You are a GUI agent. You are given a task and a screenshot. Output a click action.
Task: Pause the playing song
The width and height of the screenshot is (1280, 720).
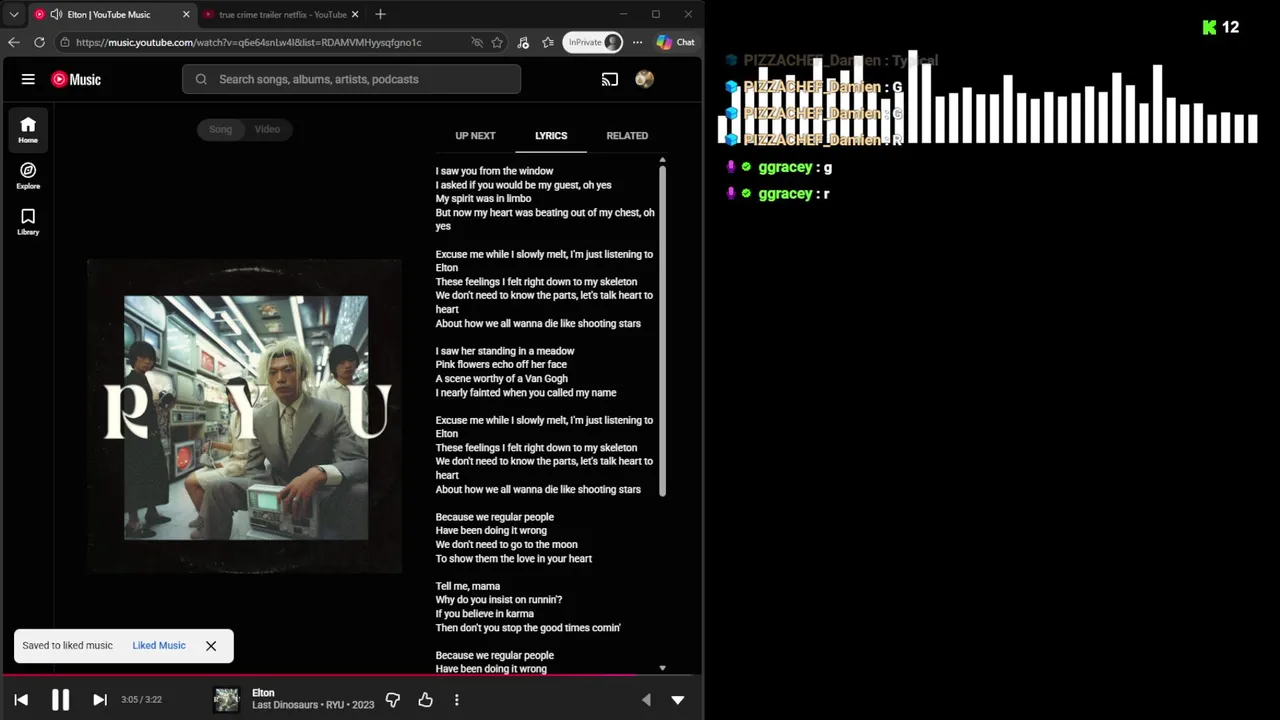tap(60, 700)
